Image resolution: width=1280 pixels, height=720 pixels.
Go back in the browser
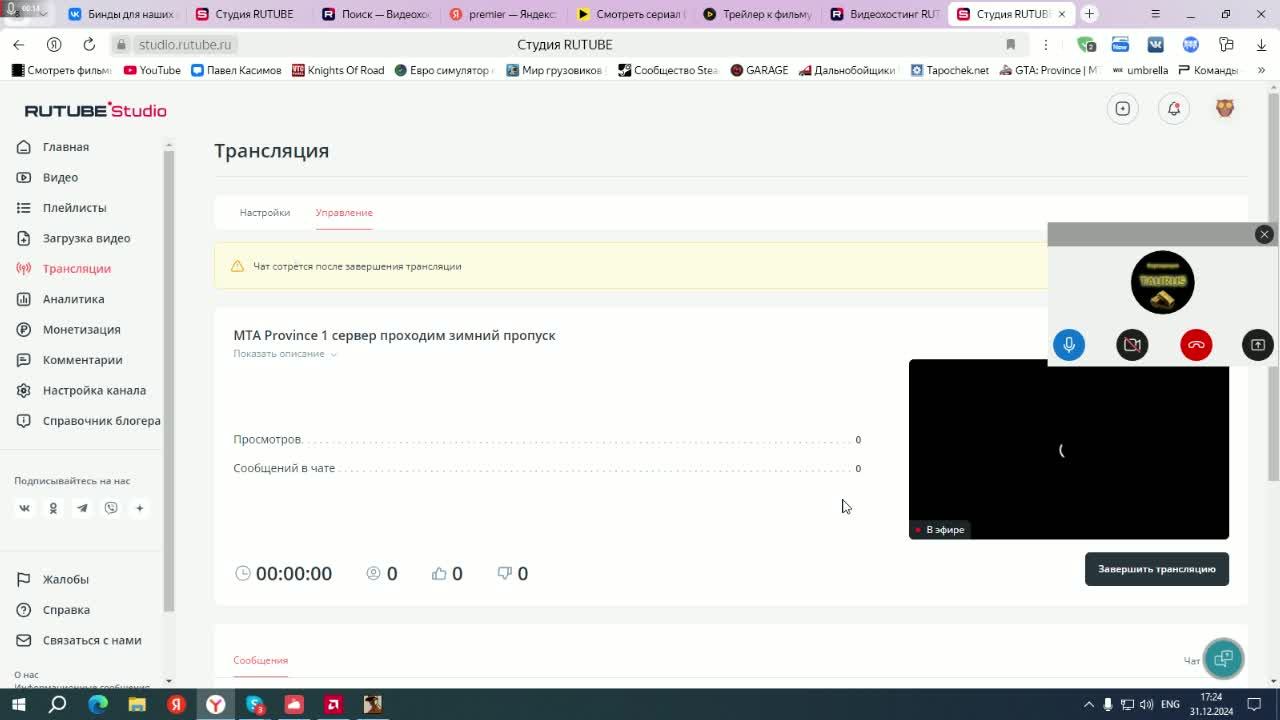(x=19, y=44)
